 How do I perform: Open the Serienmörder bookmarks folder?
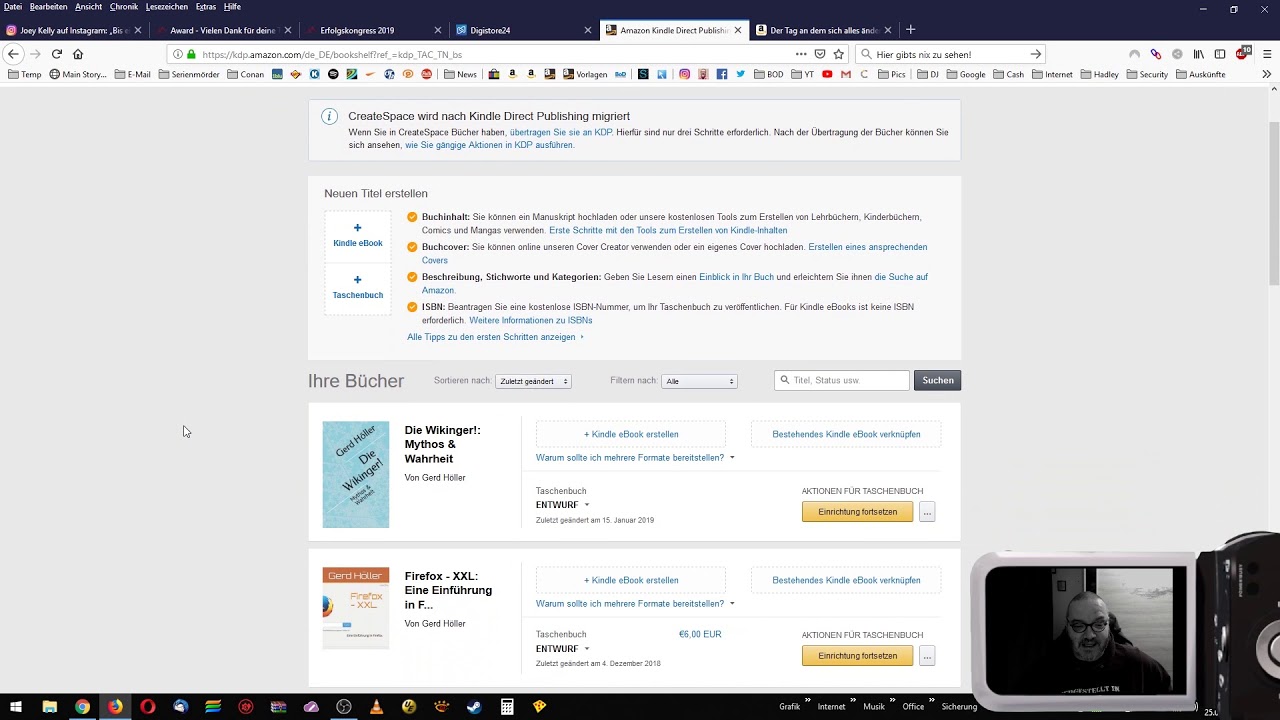[x=189, y=74]
